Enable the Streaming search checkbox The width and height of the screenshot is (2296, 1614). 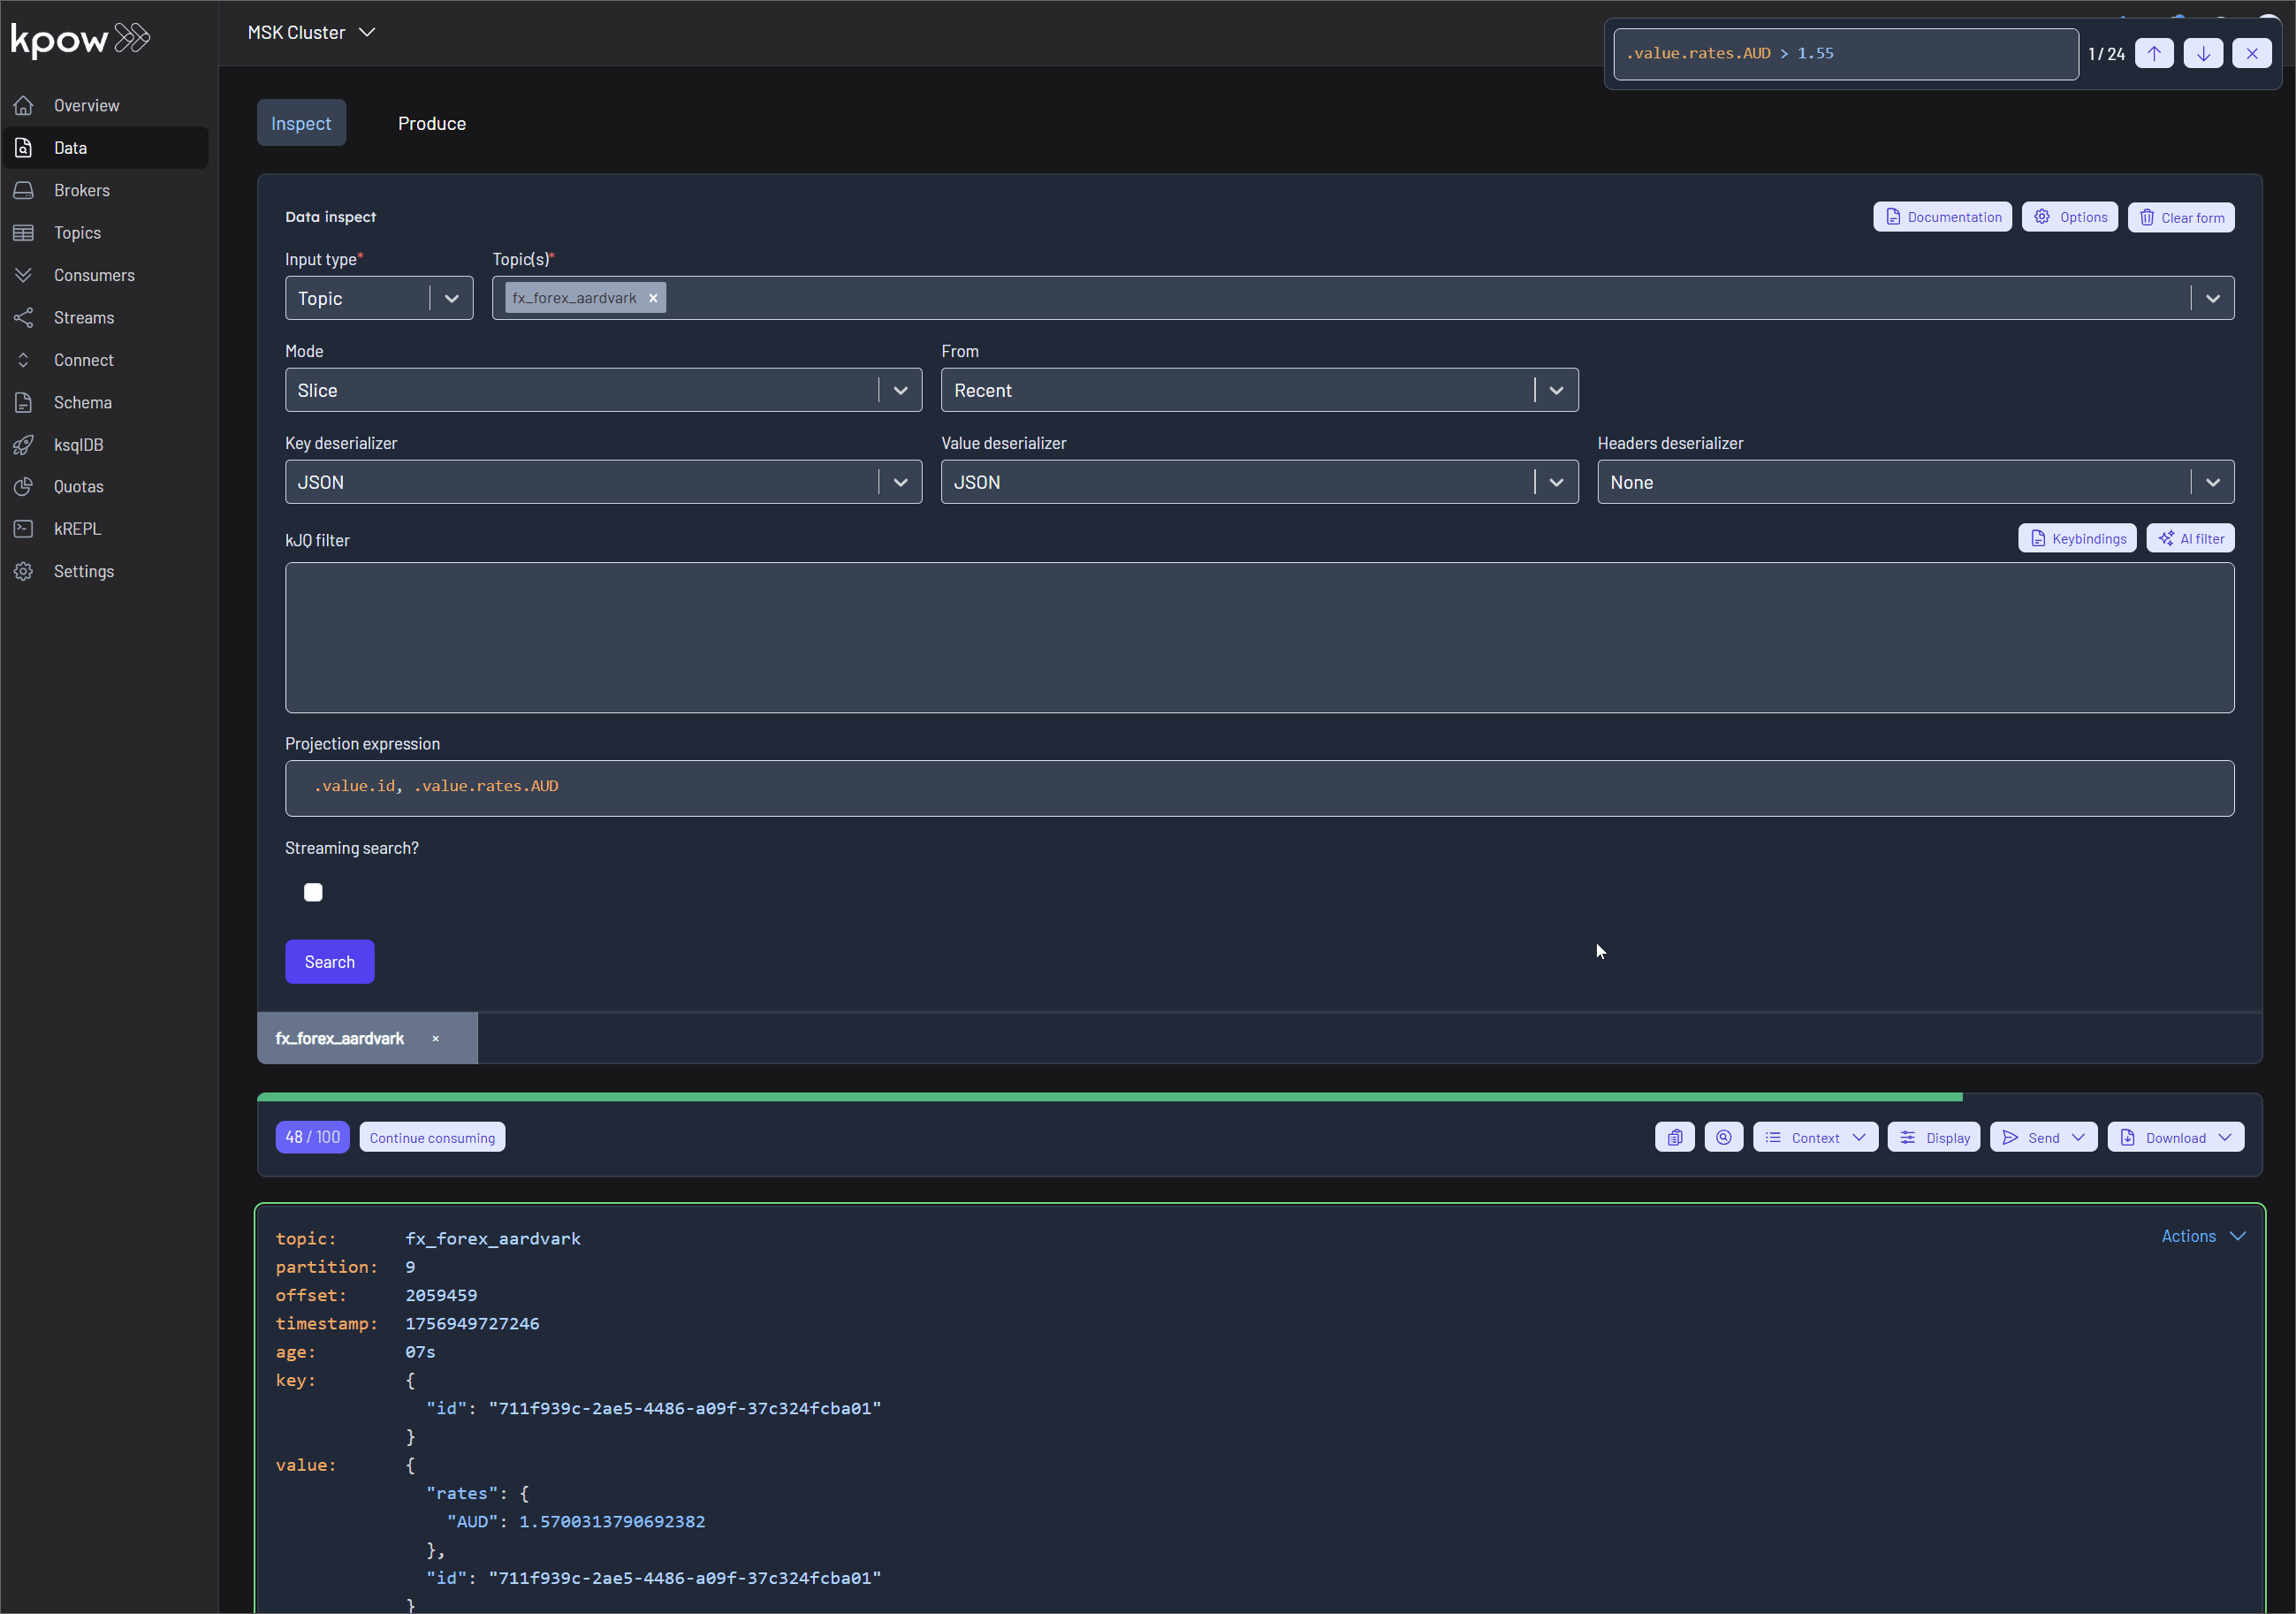(x=313, y=891)
